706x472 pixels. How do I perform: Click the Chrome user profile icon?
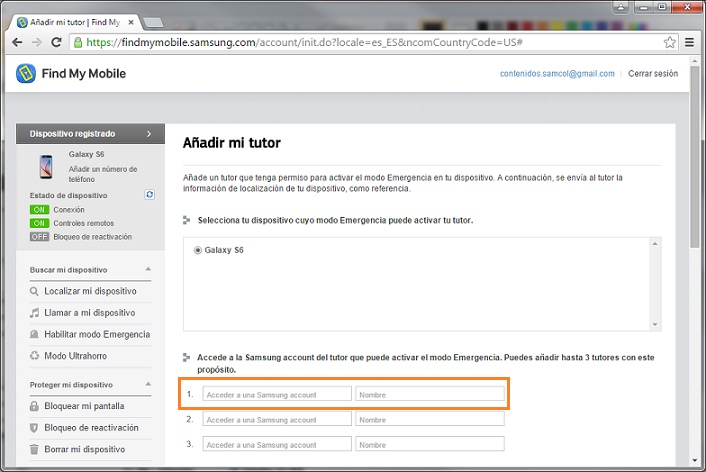pyautogui.click(x=620, y=7)
